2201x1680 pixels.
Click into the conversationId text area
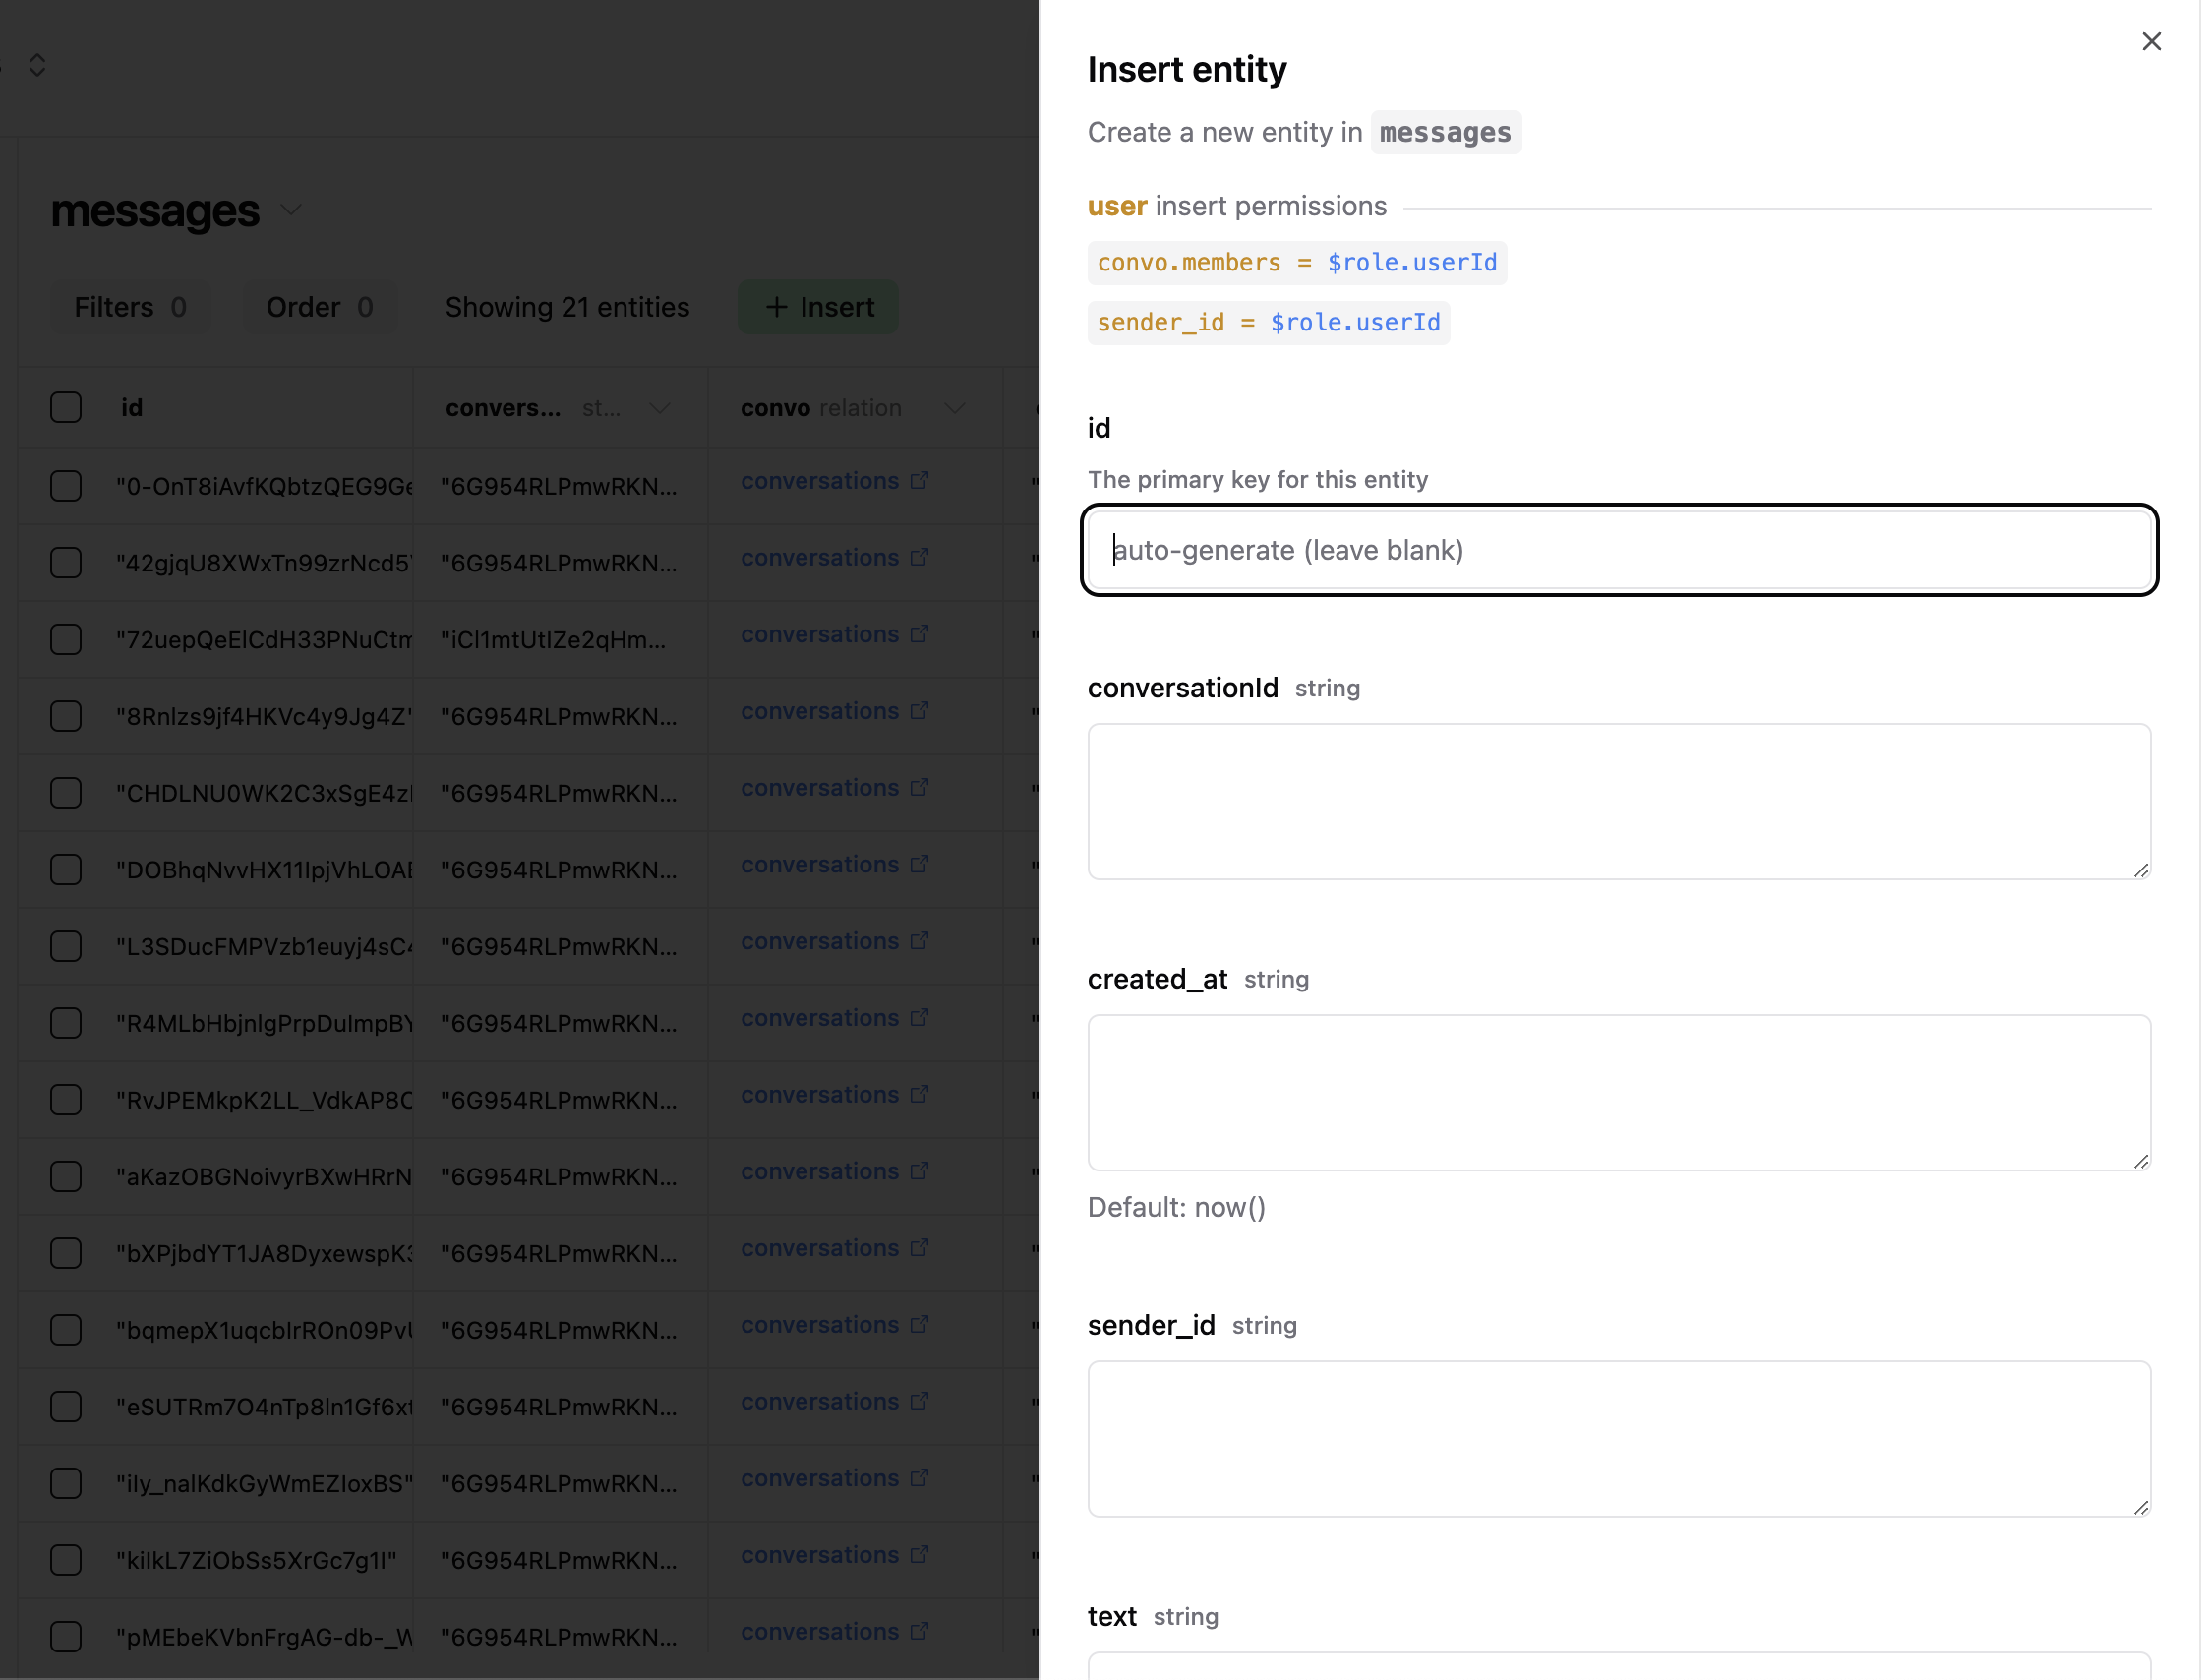coord(1619,802)
